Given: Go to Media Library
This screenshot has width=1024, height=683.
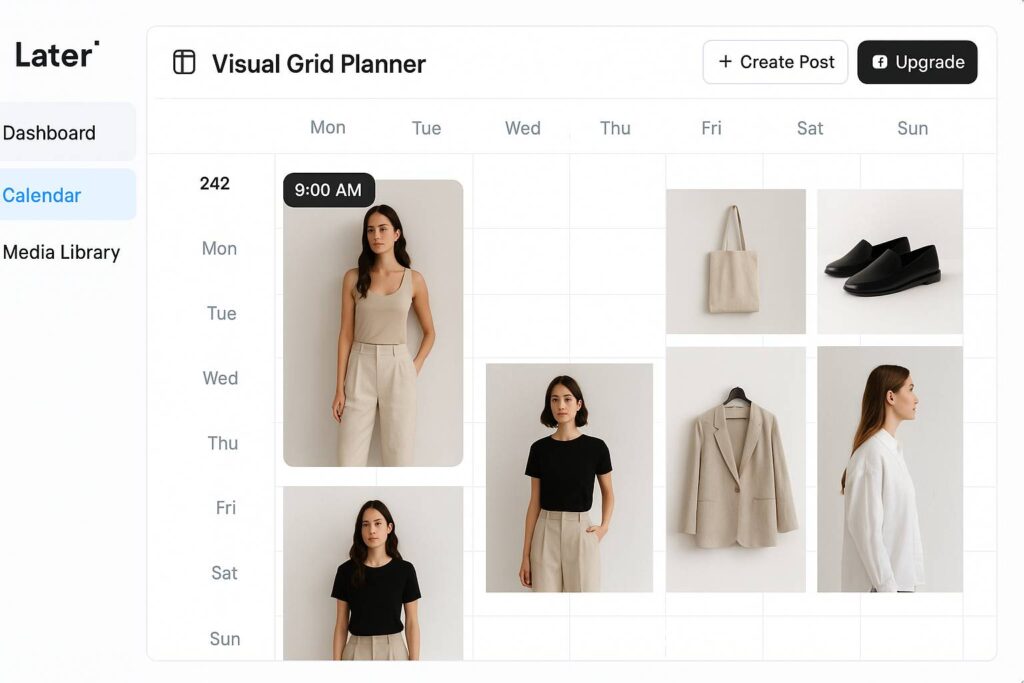Looking at the screenshot, I should pos(61,252).
